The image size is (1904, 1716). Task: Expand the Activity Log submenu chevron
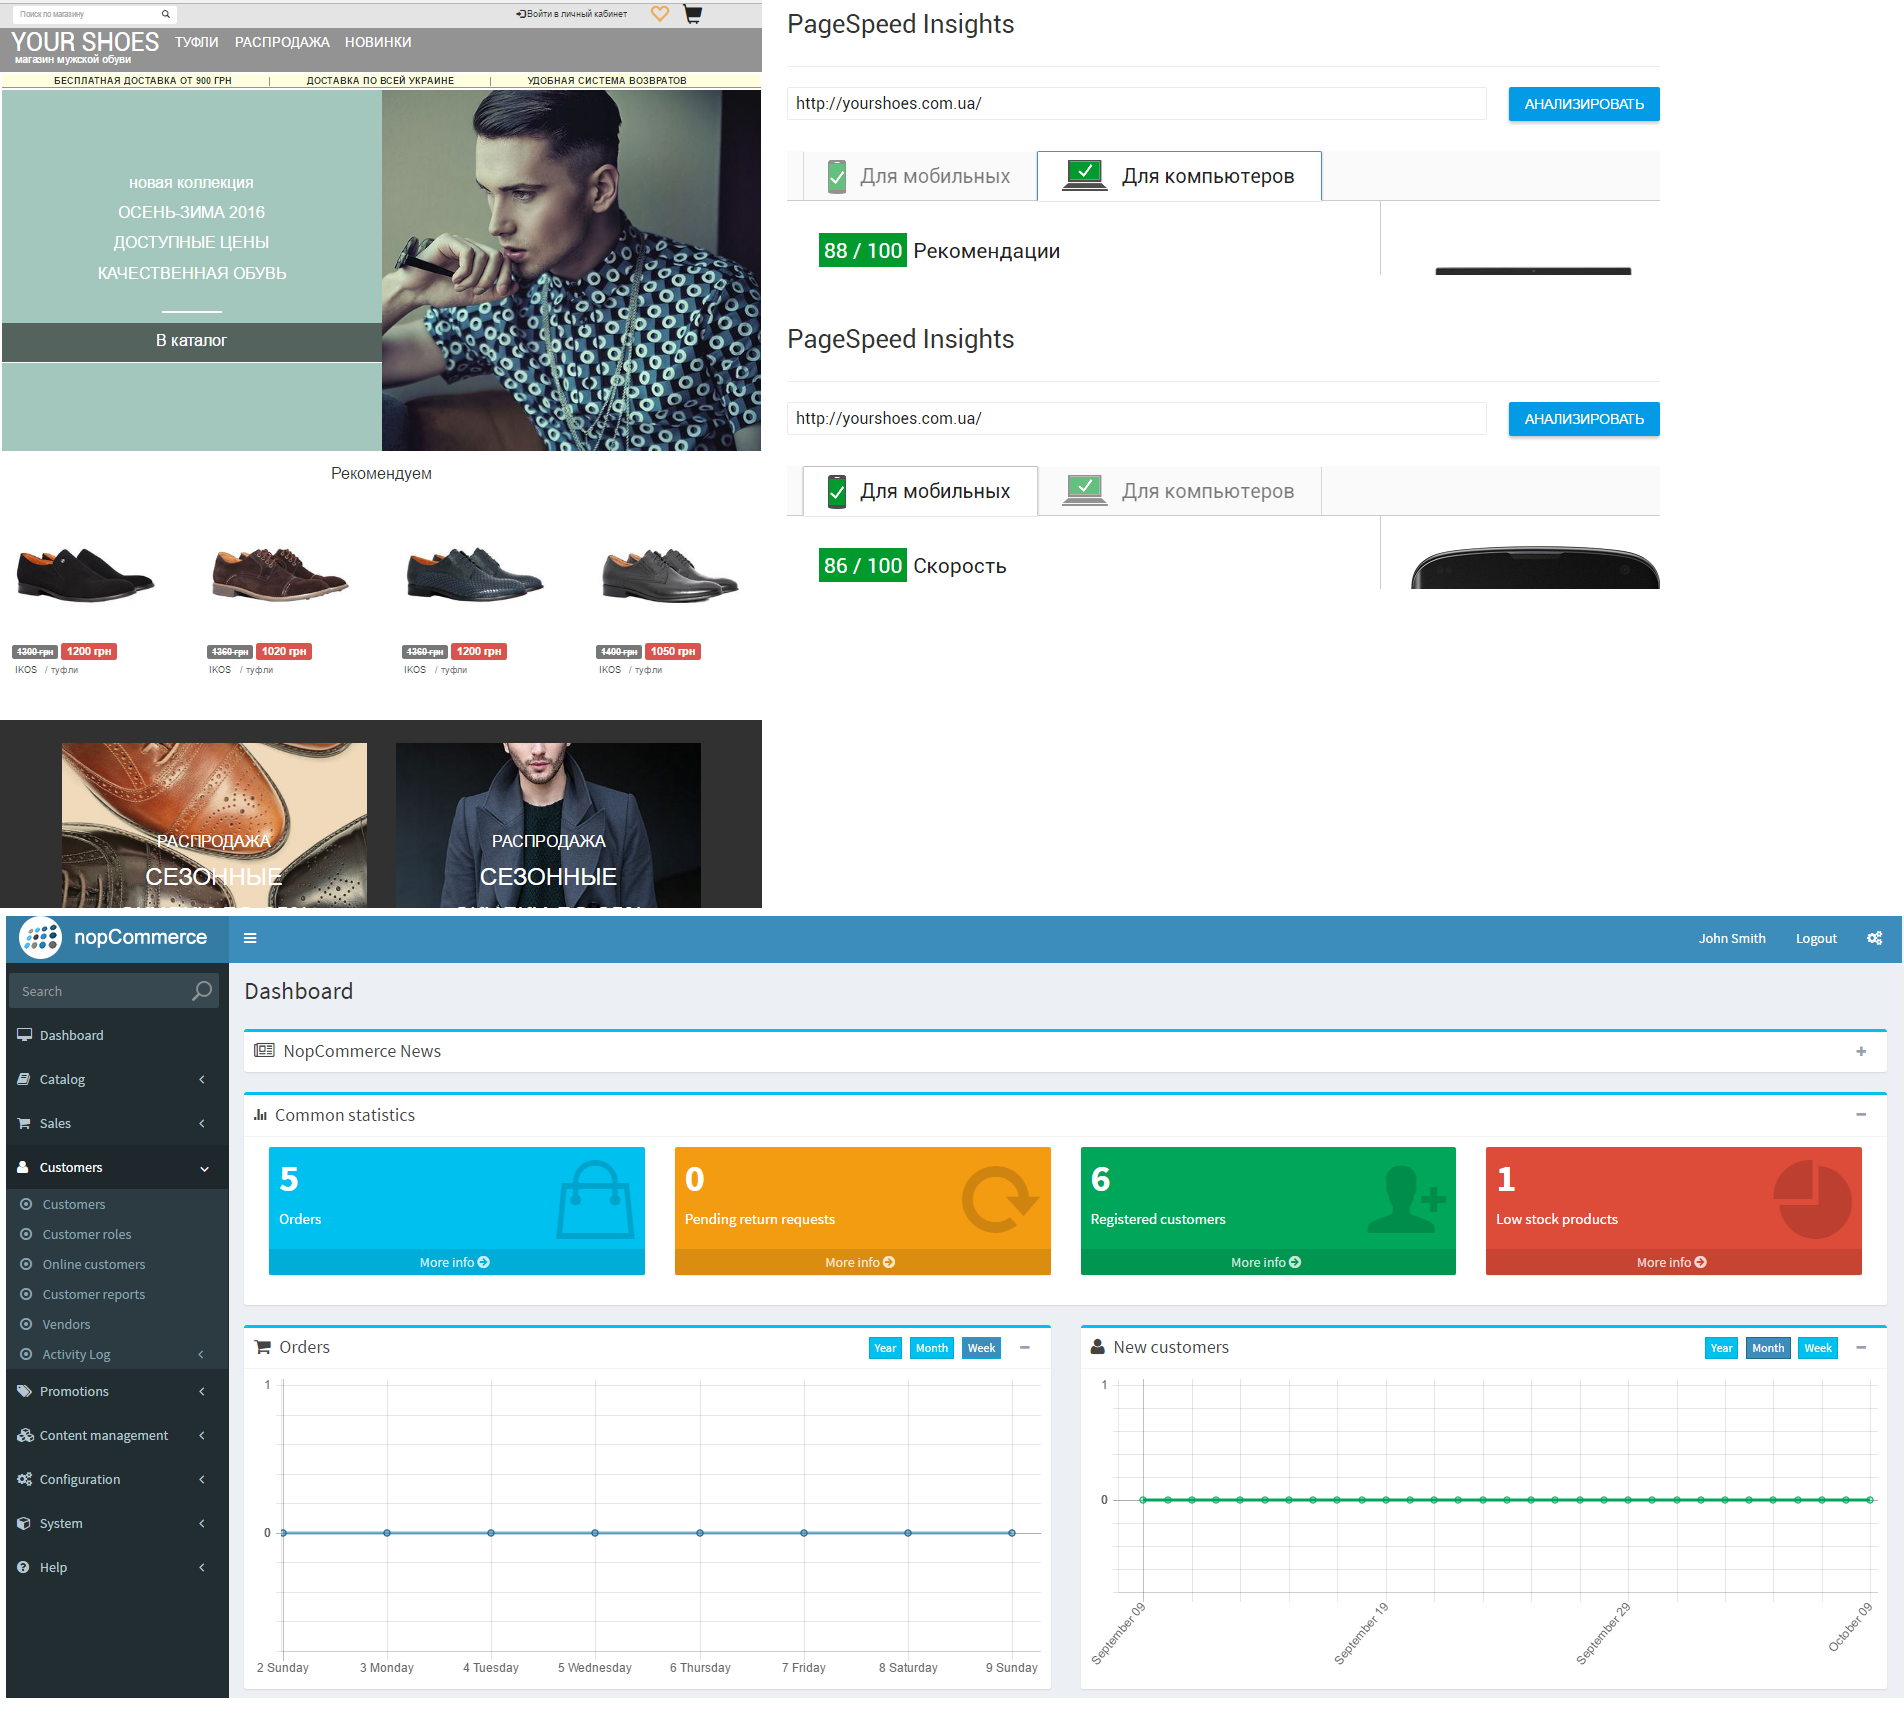[201, 1354]
